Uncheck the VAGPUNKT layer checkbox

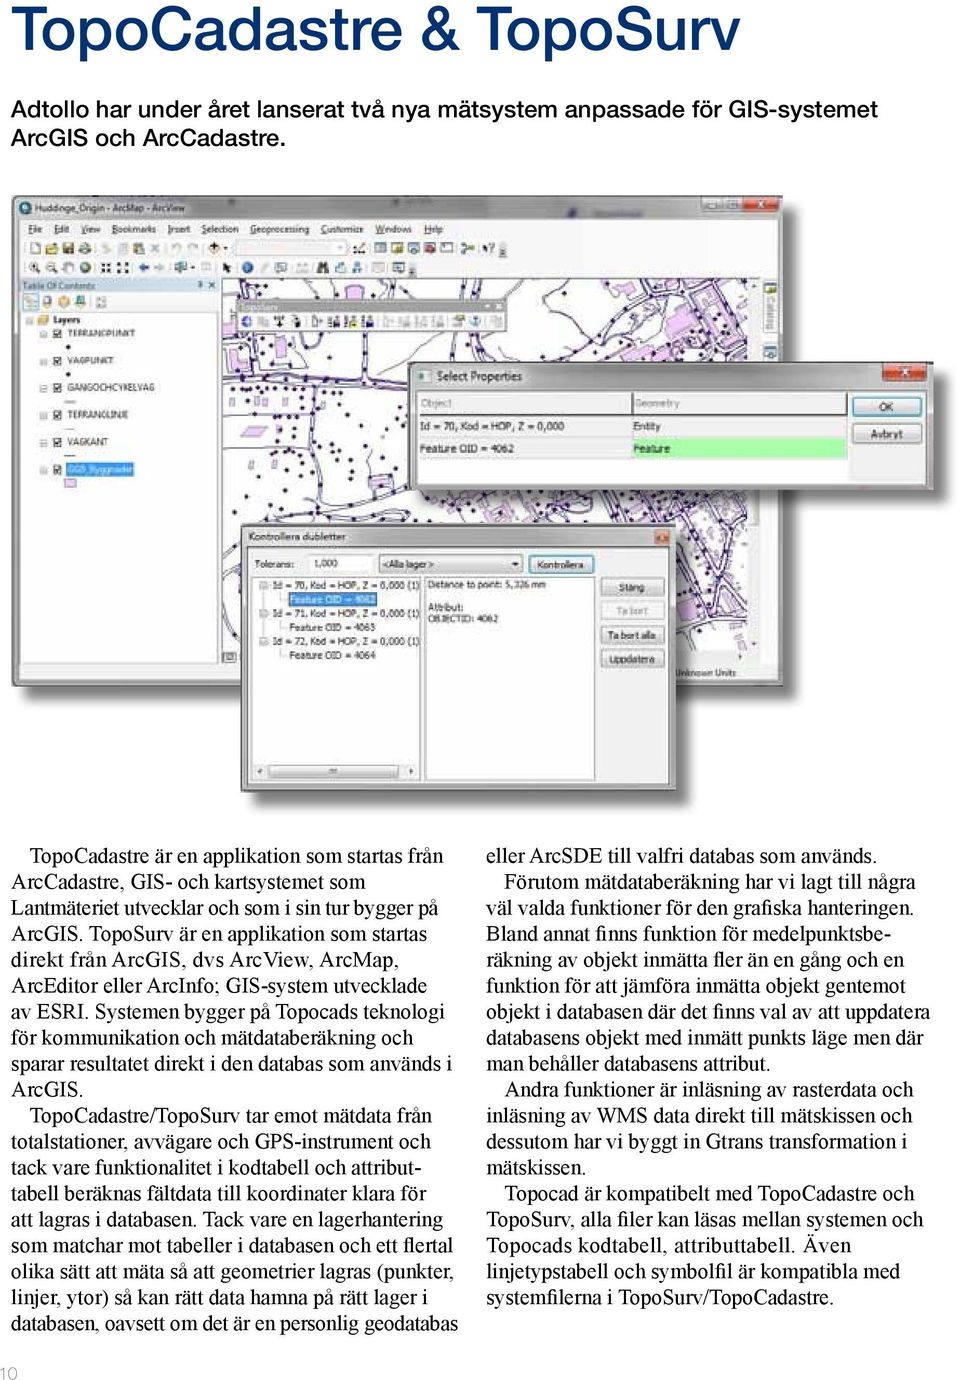tap(57, 361)
